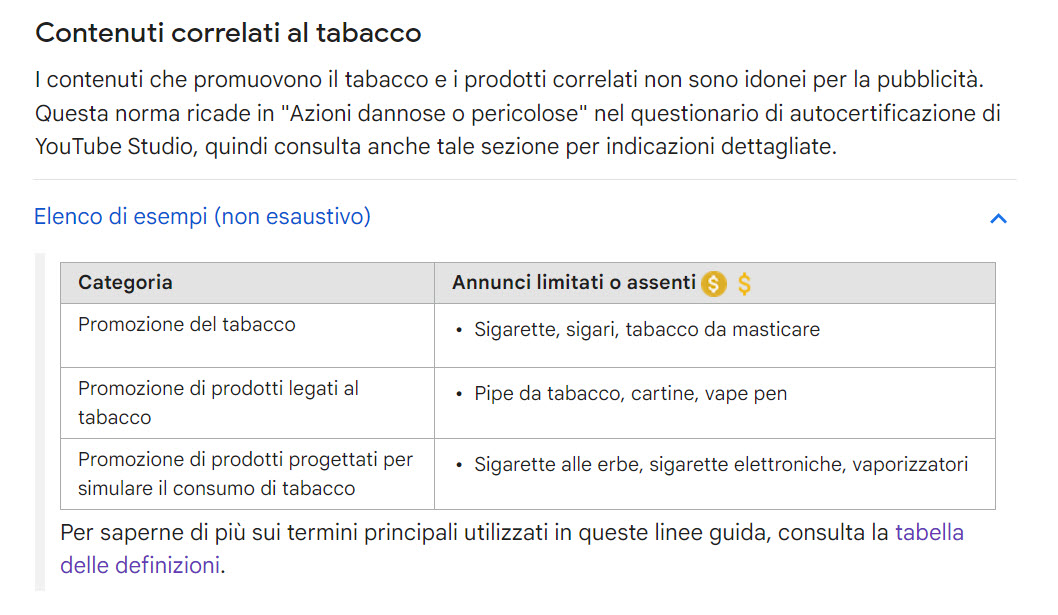Select "Promozione di prodotti legati al tabacco" cell

[x=248, y=403]
